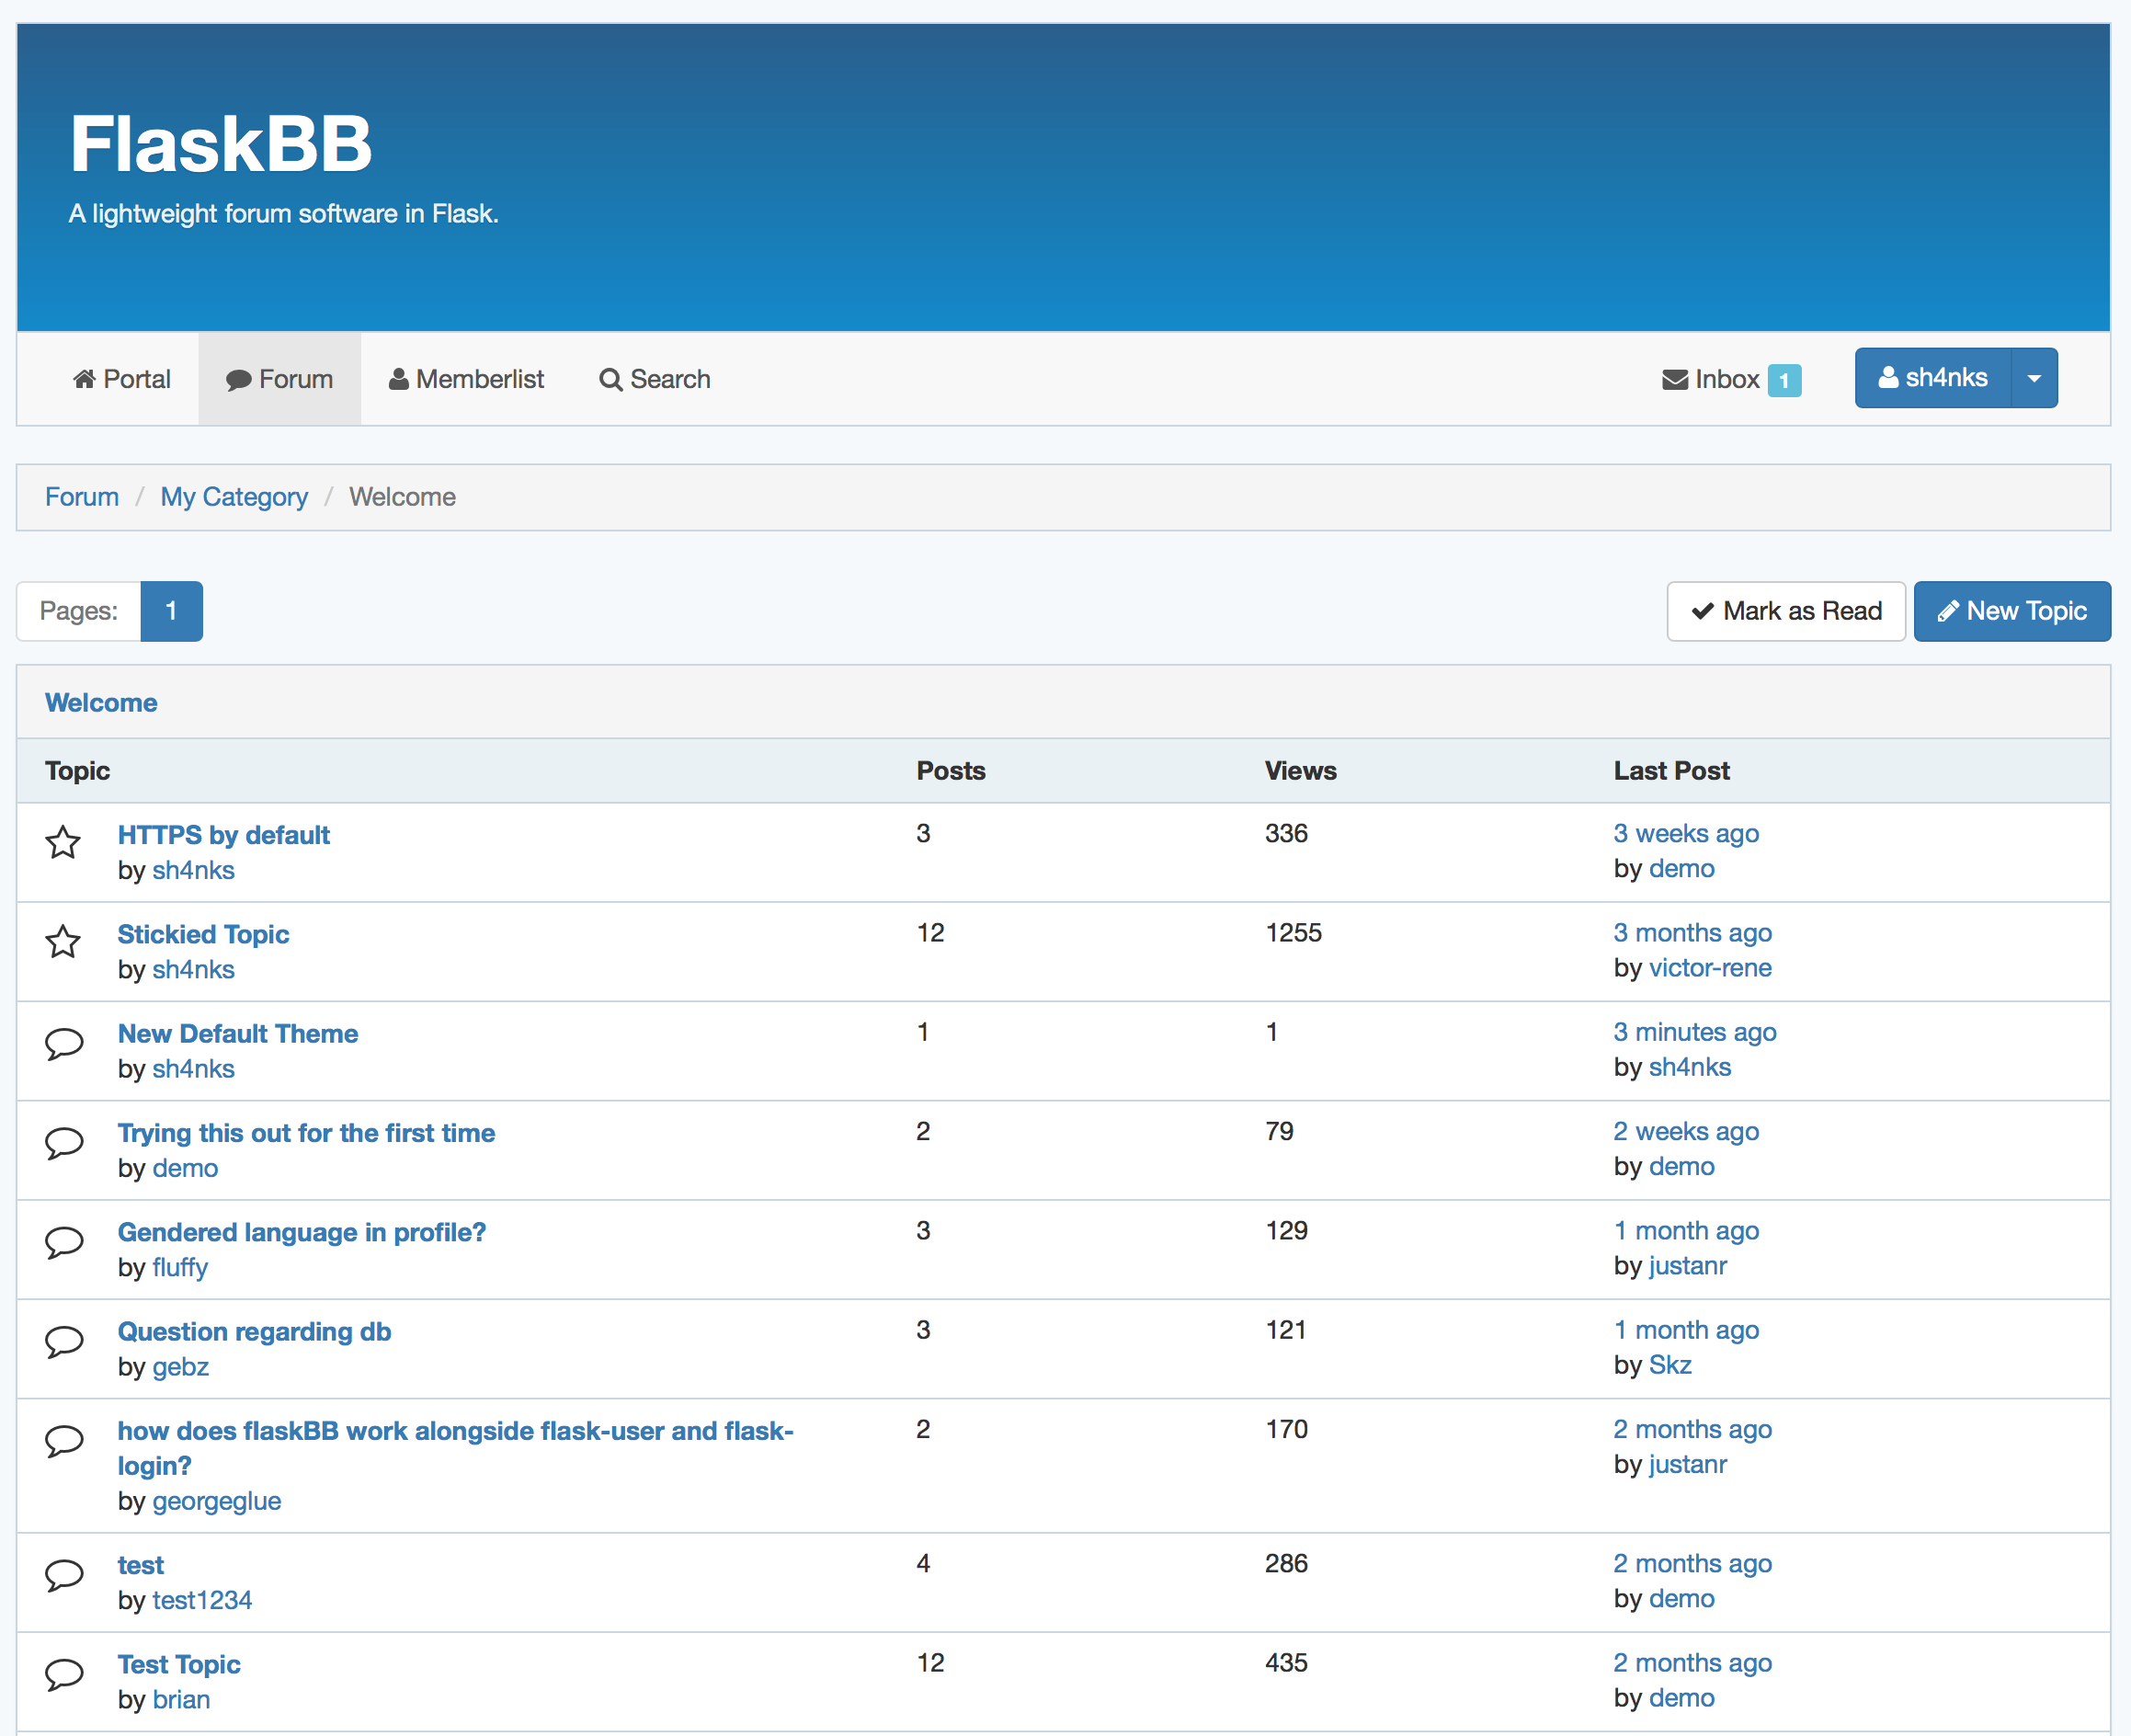Click speech bubble icon for Gendered language topic
Screen dimensions: 2131x1736
(64, 1241)
